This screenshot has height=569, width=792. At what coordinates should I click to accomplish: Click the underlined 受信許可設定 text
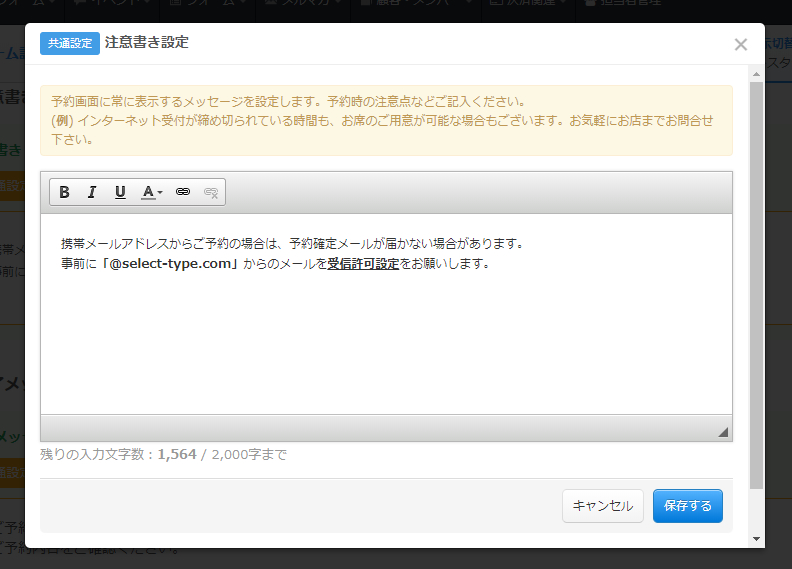(x=363, y=264)
